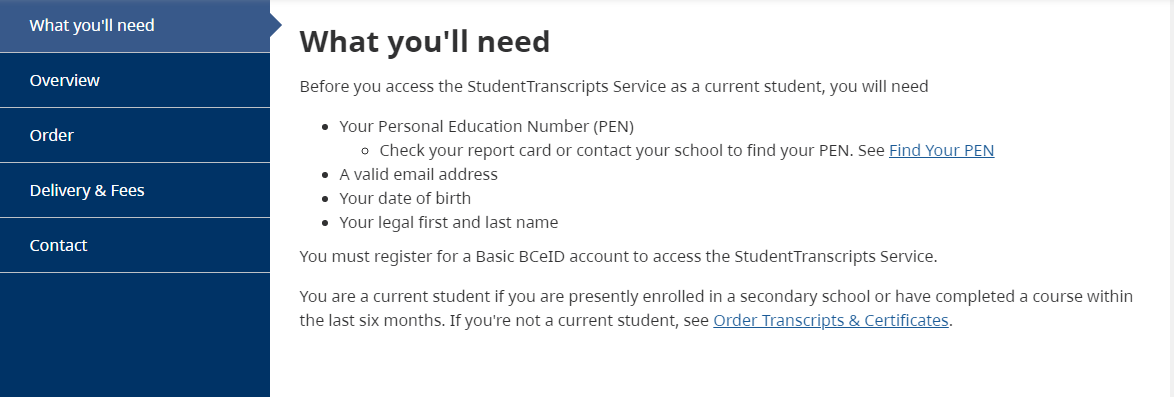Open the Order Transcripts & Certificates link

point(830,321)
